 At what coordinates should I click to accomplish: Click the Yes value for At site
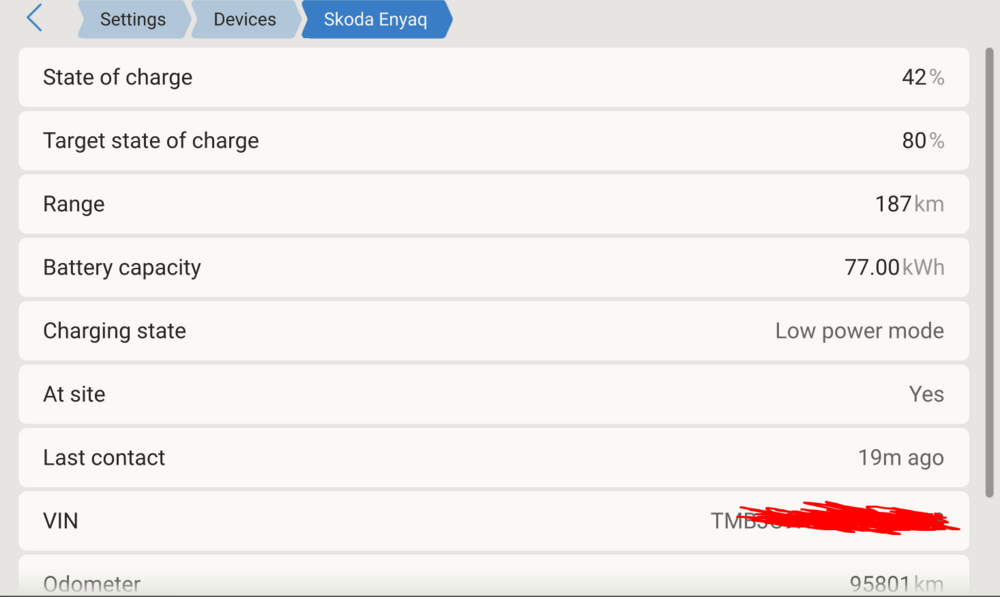pyautogui.click(x=926, y=394)
